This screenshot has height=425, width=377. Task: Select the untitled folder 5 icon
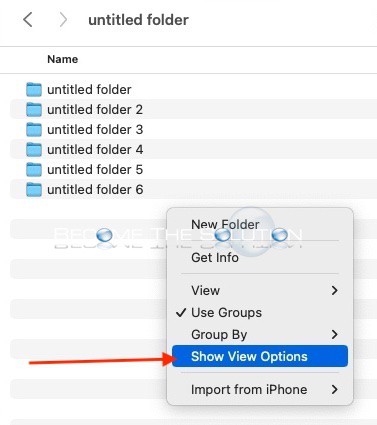coord(34,169)
